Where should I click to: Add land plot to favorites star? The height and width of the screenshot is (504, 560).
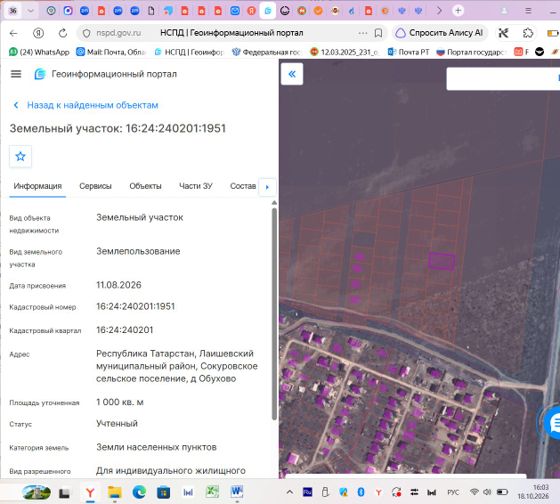[20, 156]
